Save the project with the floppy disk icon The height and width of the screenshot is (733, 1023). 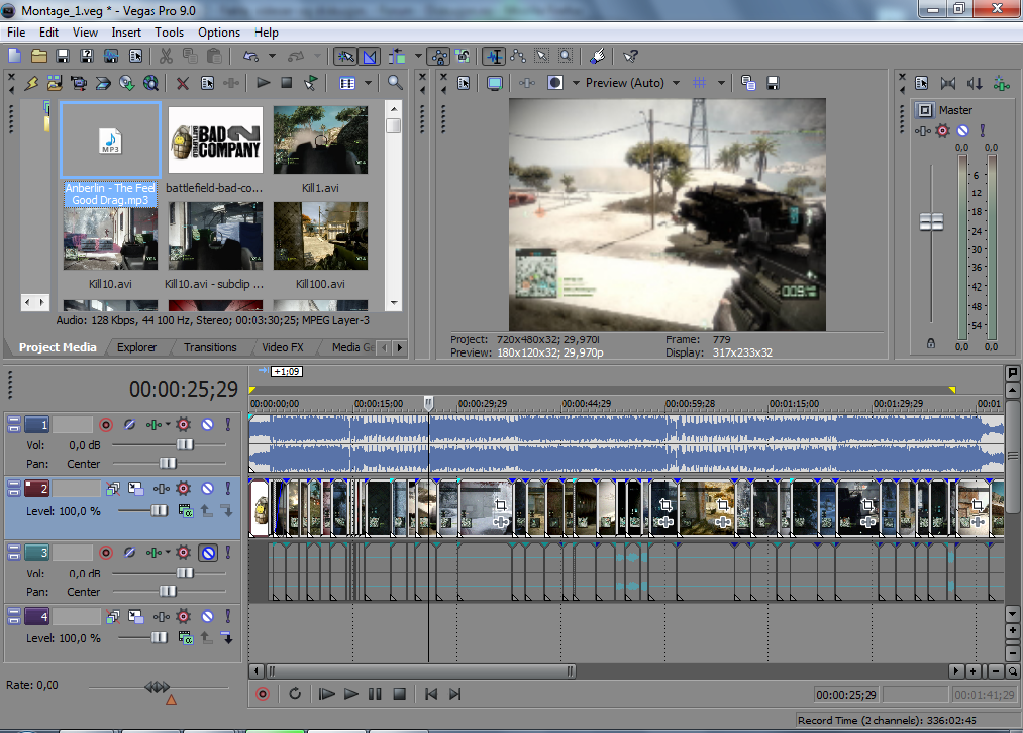(x=63, y=56)
